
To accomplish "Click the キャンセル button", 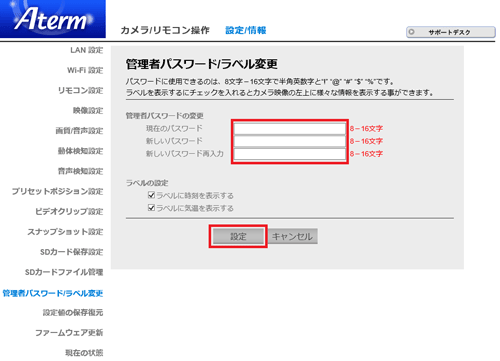I will [x=293, y=236].
